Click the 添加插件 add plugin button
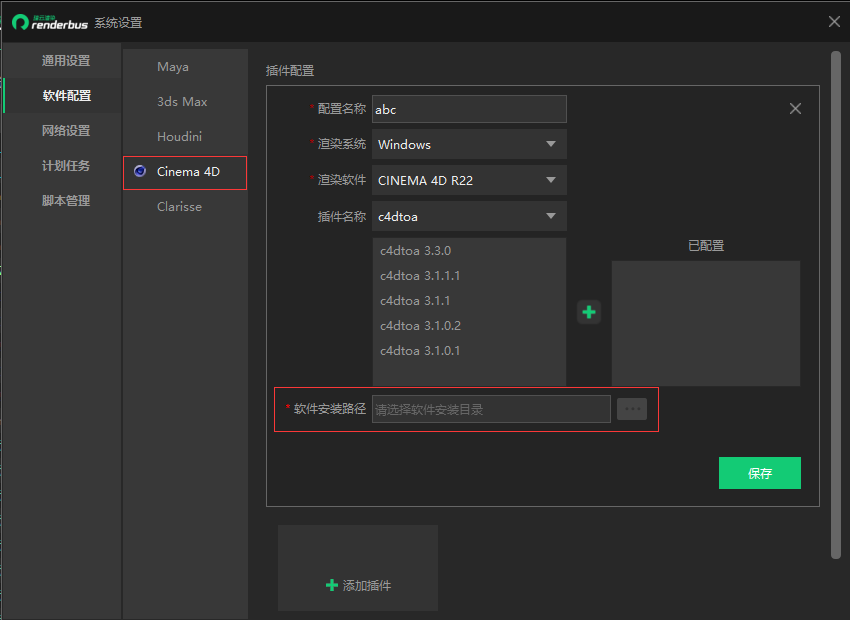This screenshot has height=620, width=850. pos(357,585)
